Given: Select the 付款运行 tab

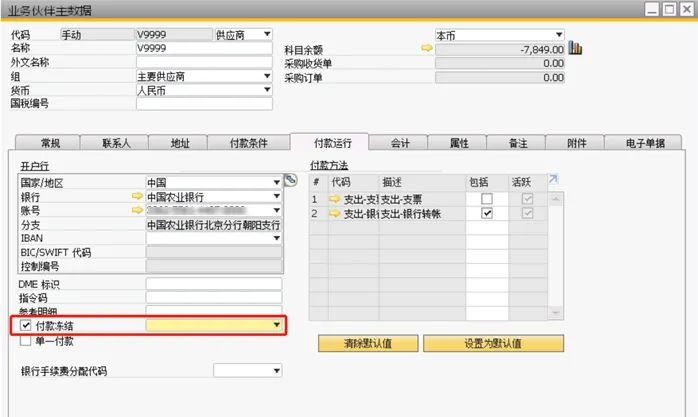Looking at the screenshot, I should (330, 142).
